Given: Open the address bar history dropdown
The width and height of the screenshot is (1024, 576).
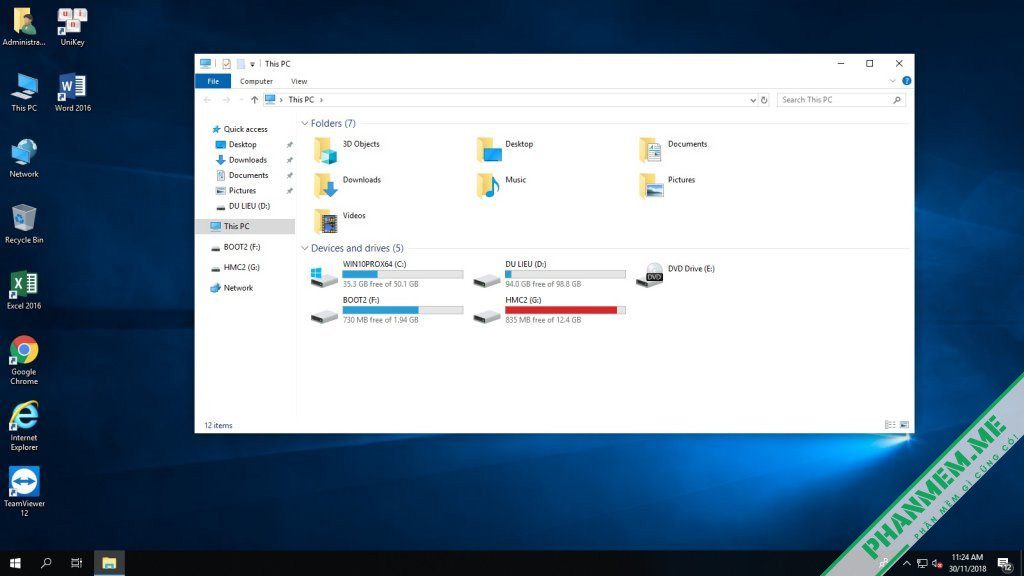Looking at the screenshot, I should tap(753, 100).
